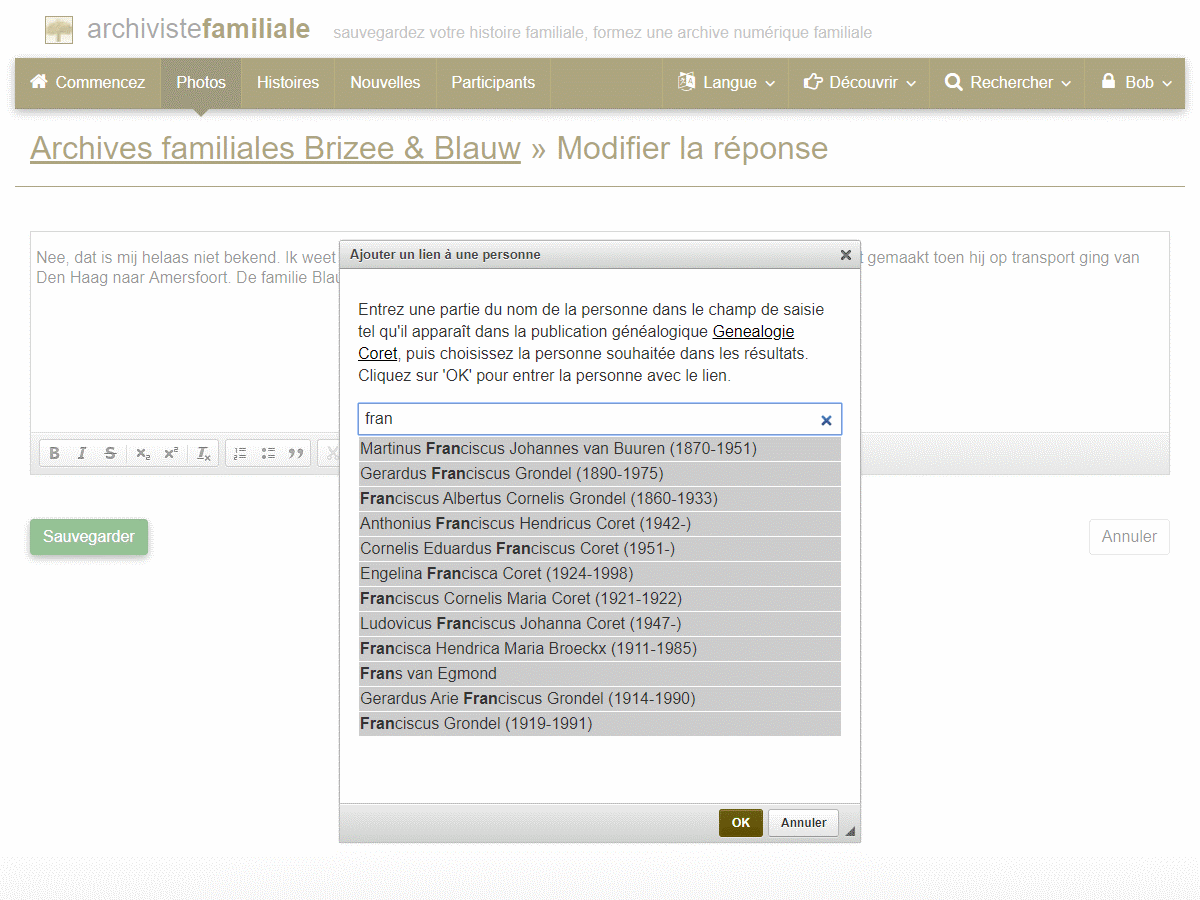Click the green Sauvegarder button

click(89, 537)
